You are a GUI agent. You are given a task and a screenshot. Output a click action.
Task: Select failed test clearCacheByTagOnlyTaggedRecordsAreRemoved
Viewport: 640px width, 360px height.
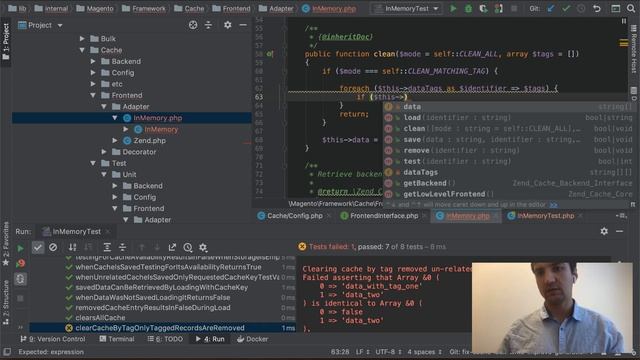click(x=162, y=328)
